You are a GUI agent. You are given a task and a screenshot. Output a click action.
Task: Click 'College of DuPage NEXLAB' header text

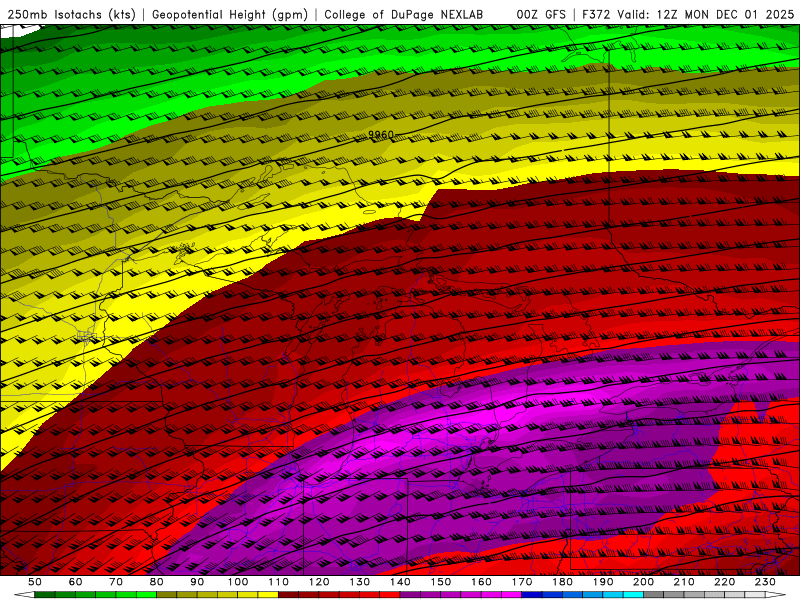pyautogui.click(x=403, y=15)
